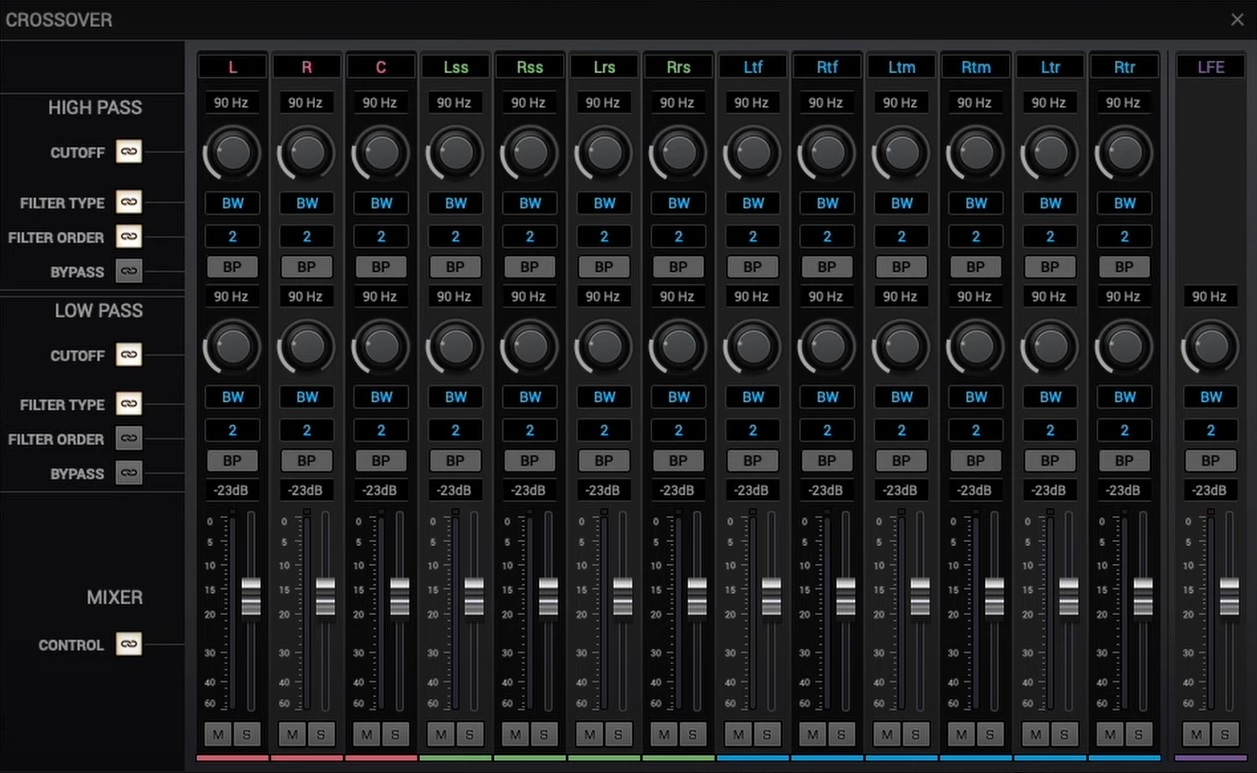The width and height of the screenshot is (1257, 773).
Task: Click L channel high pass cutoff knob
Action: 232,152
